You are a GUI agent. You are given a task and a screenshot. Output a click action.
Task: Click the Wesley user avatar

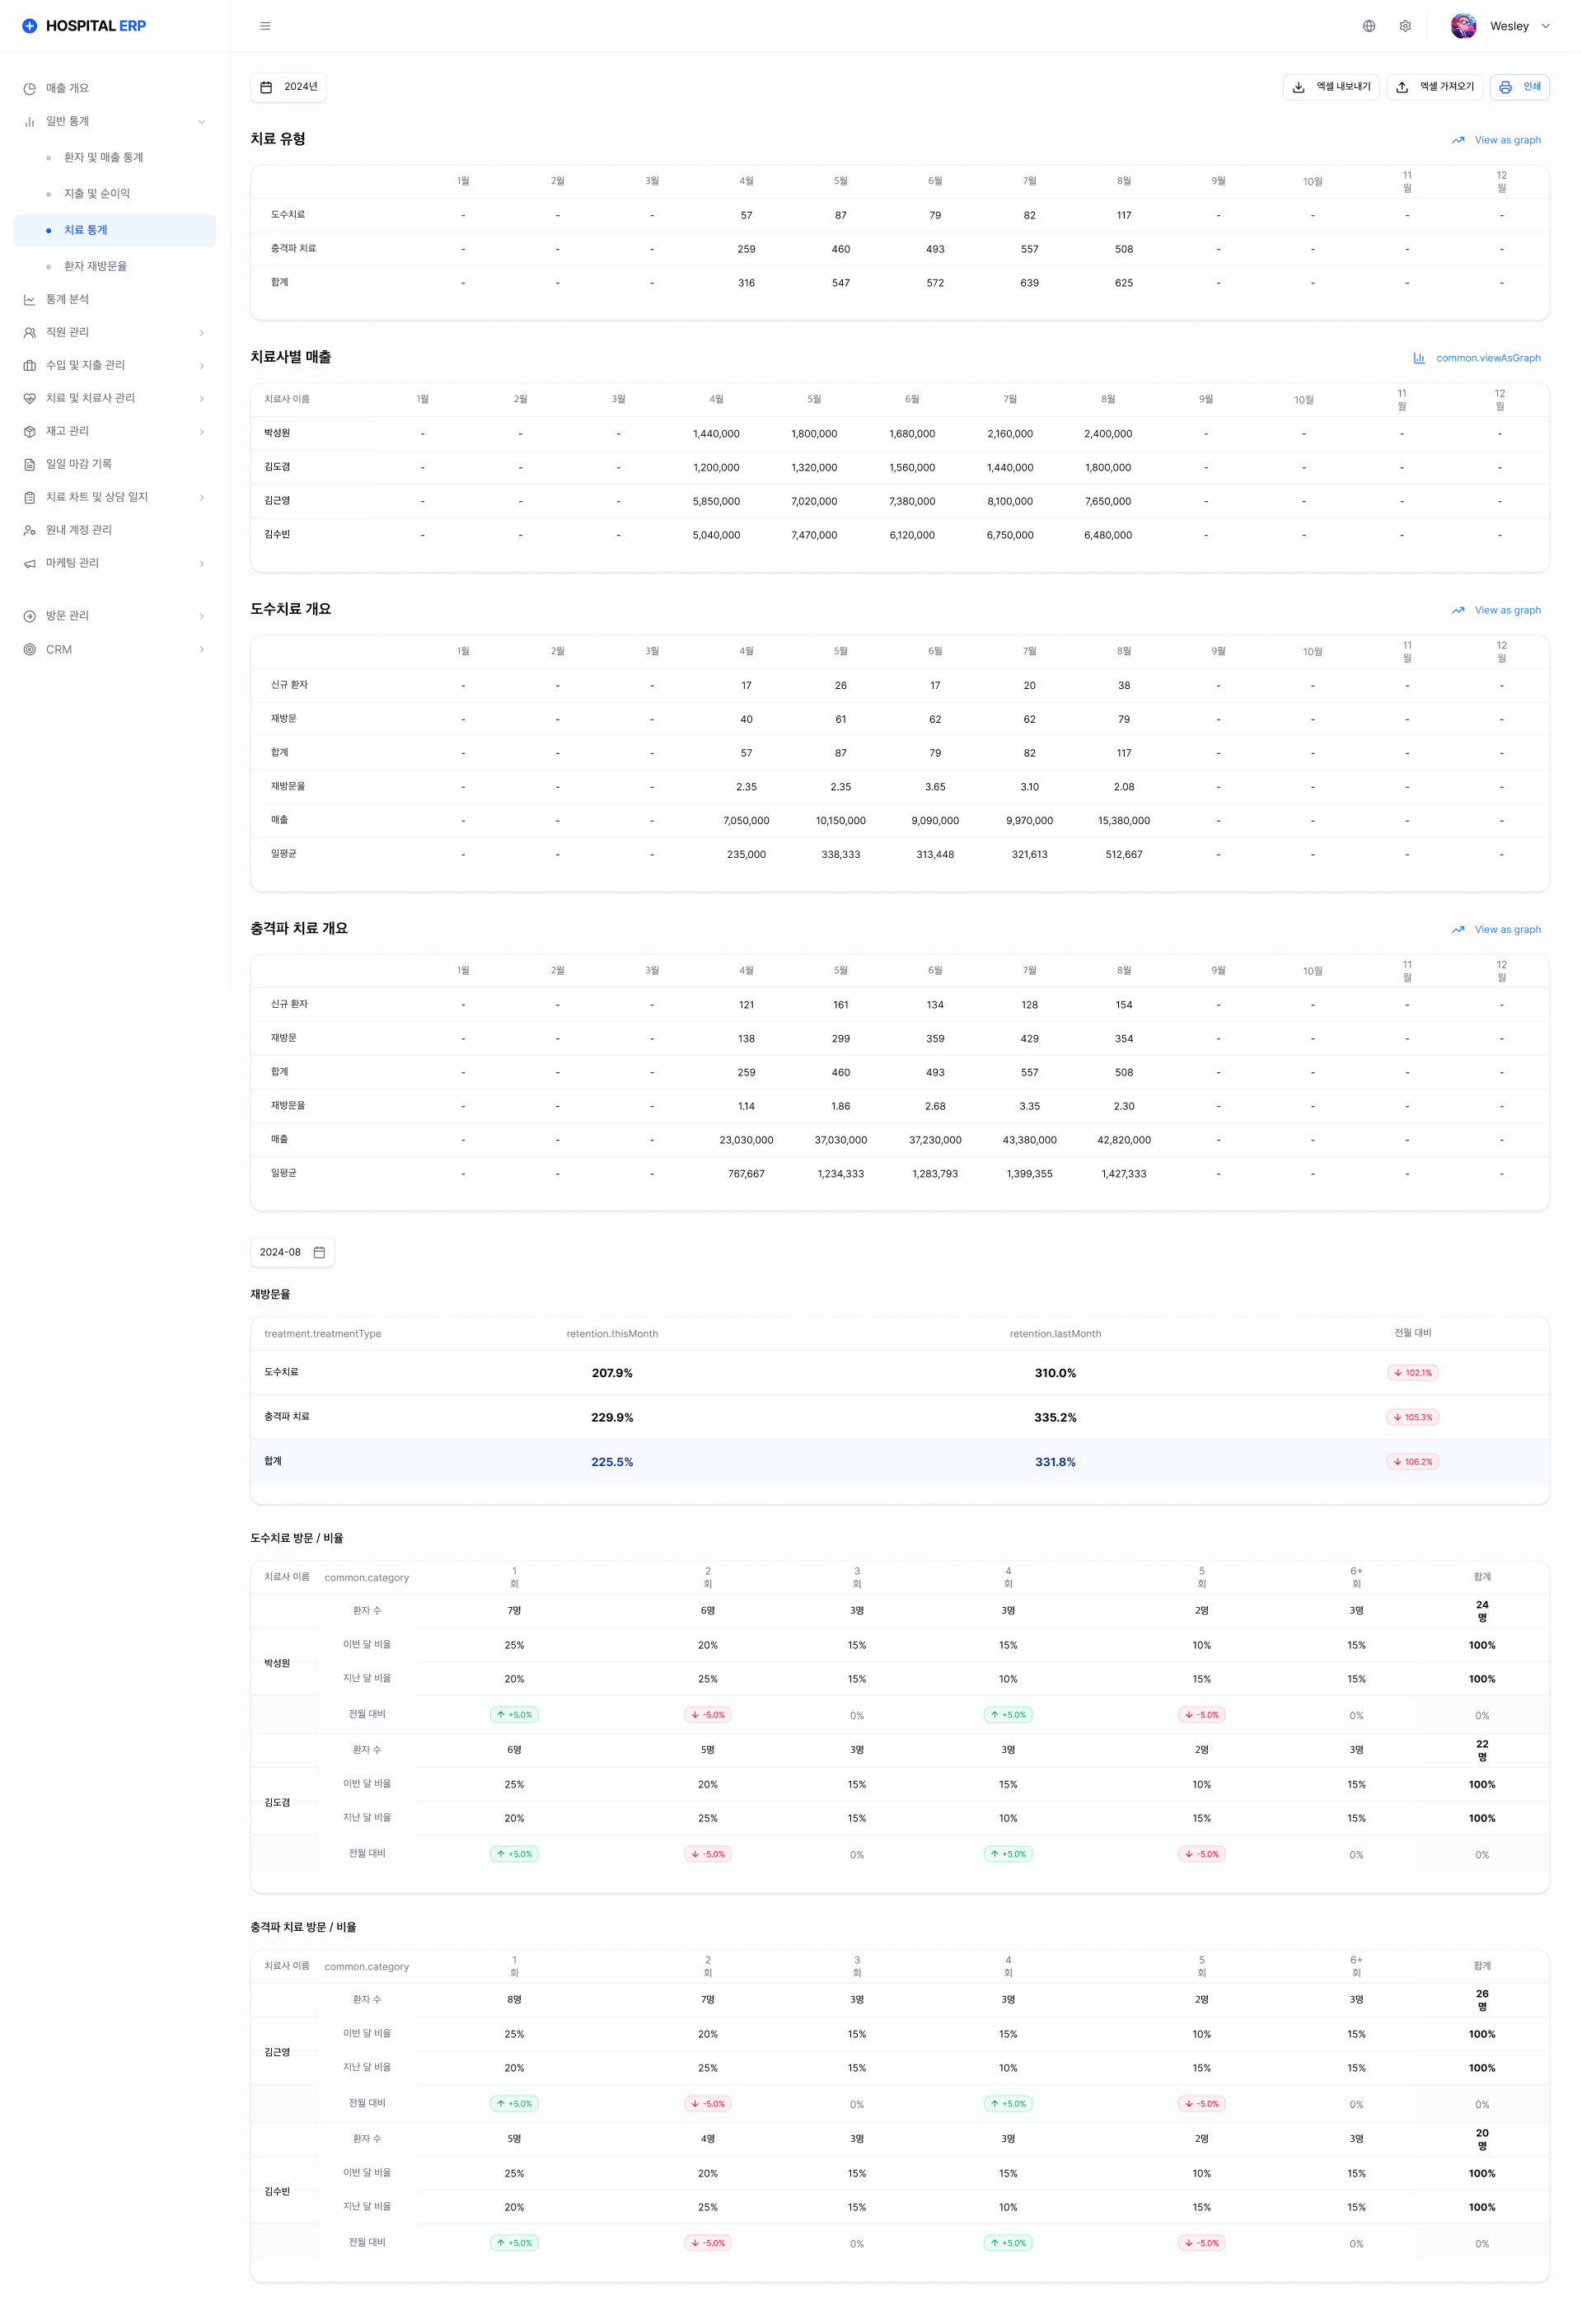point(1463,26)
